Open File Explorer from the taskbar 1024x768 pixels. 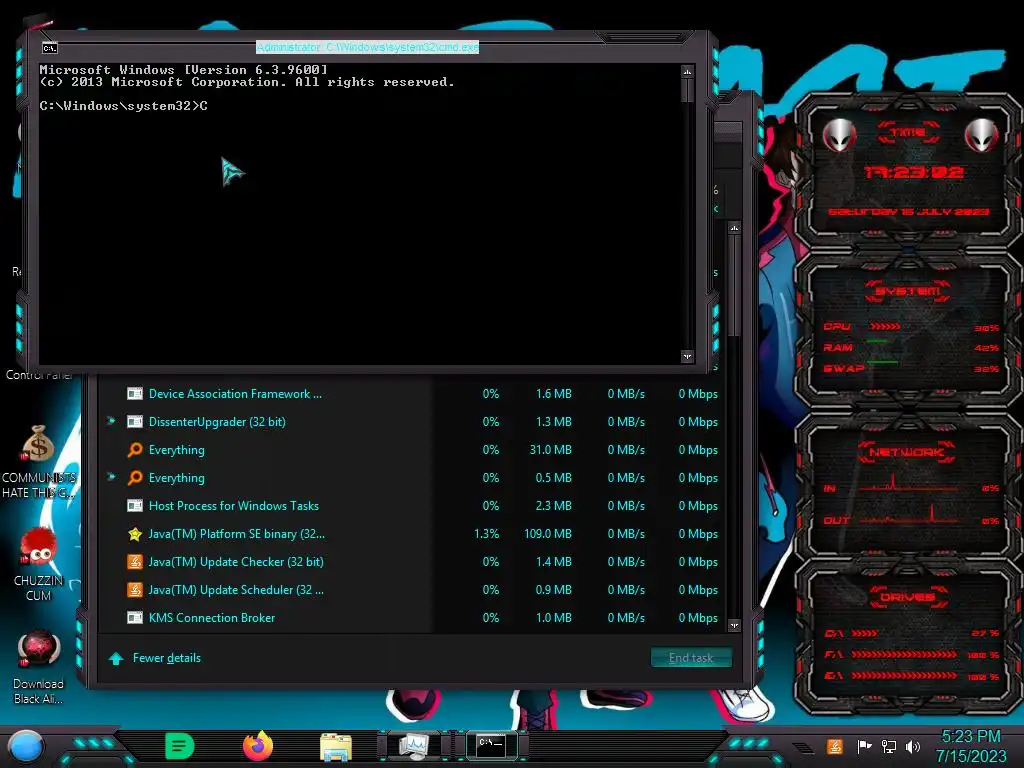pyautogui.click(x=336, y=746)
